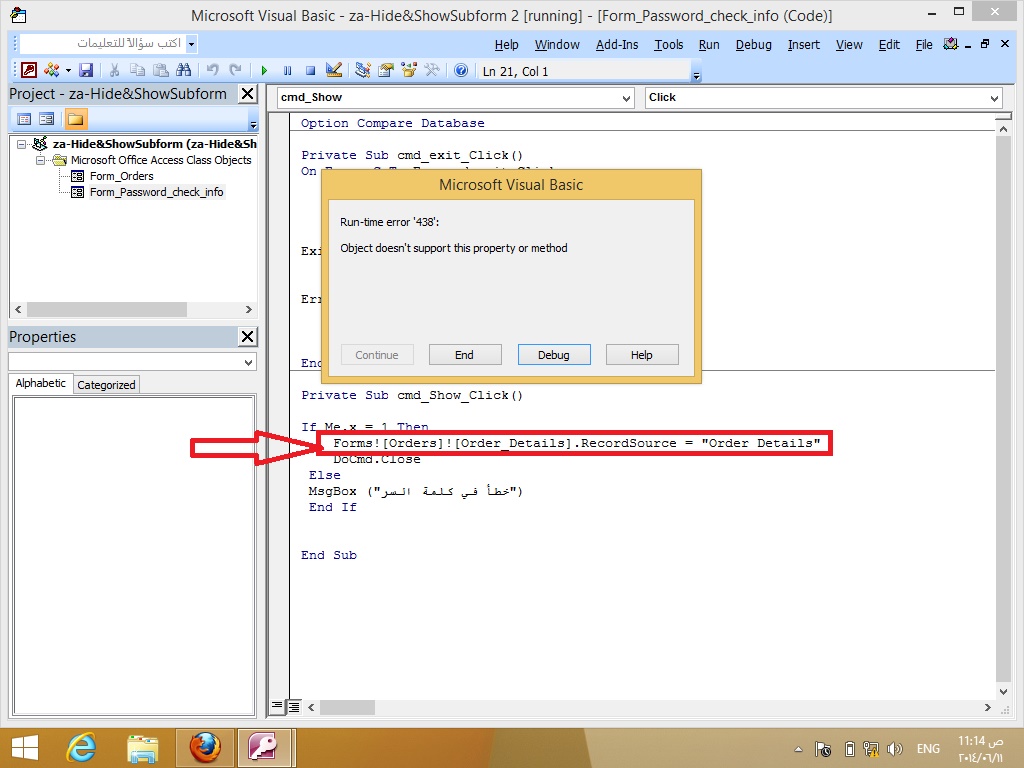
Task: Select Form_Orders in project tree
Action: tap(121, 176)
